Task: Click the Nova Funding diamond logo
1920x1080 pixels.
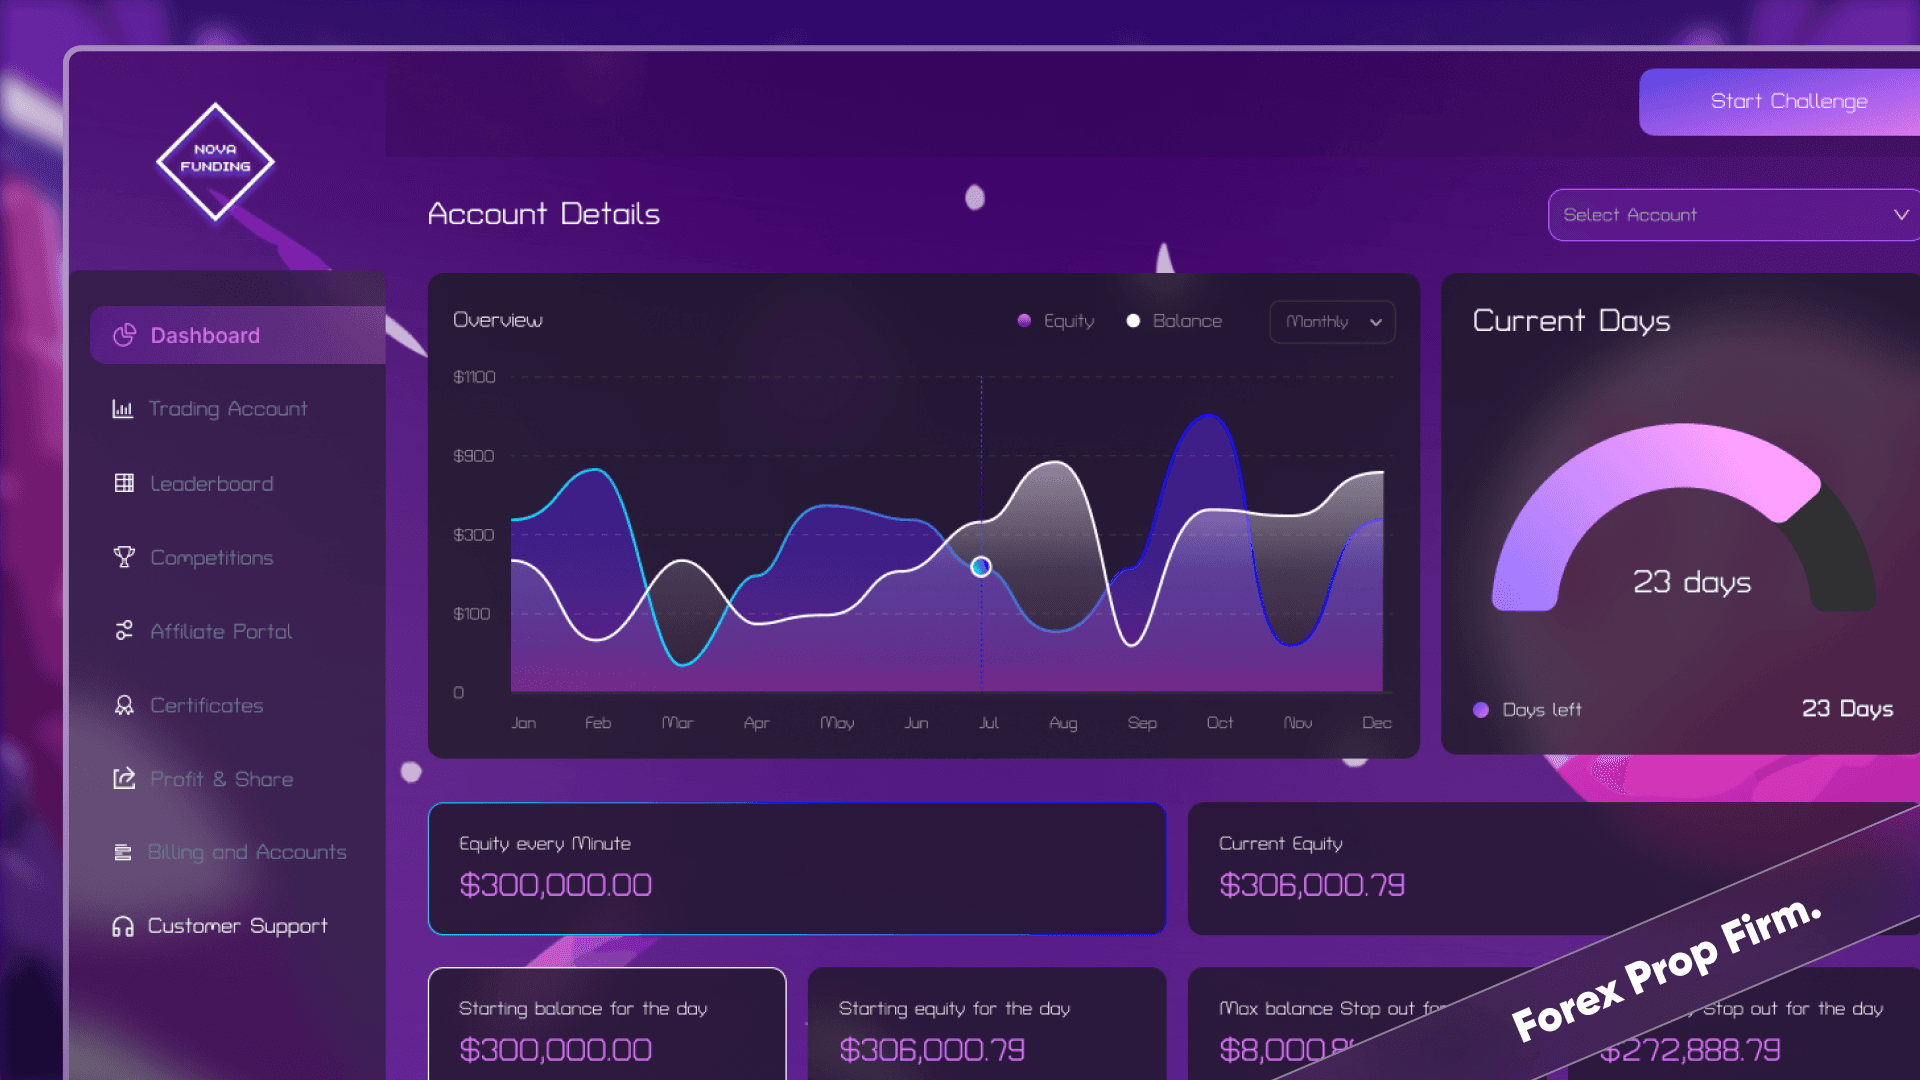Action: (x=215, y=161)
